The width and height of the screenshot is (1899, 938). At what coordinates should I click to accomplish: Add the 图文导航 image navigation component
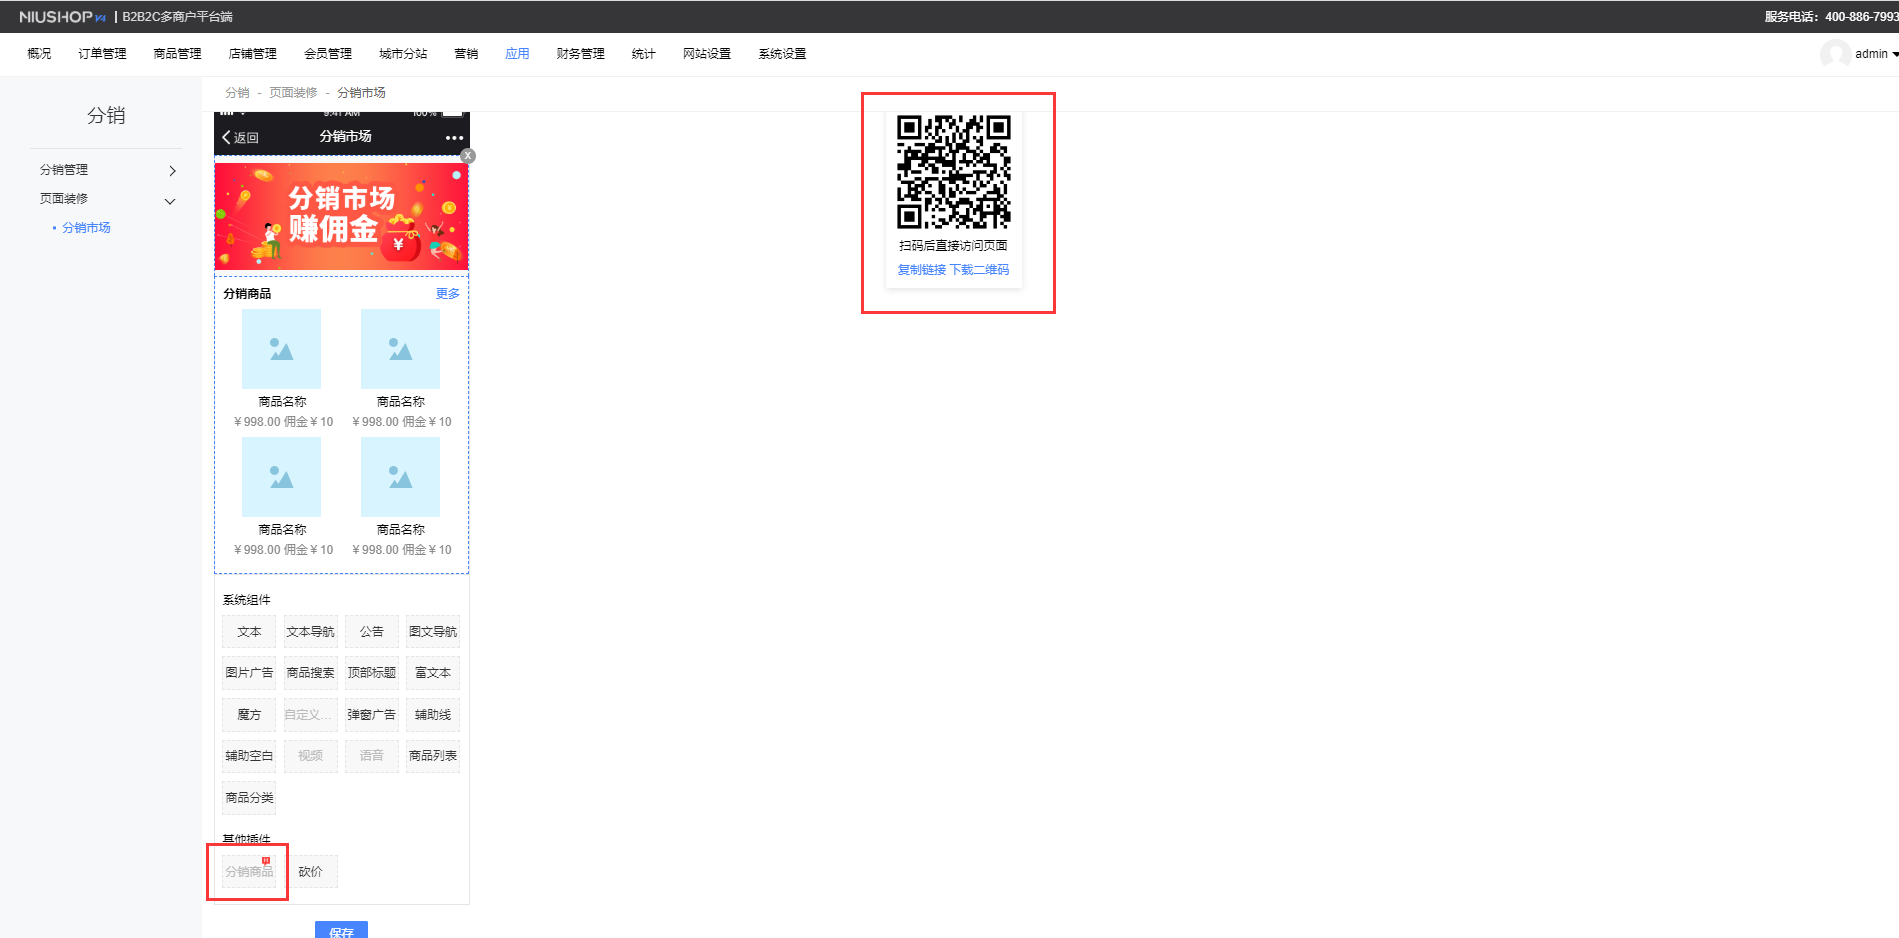coord(433,632)
